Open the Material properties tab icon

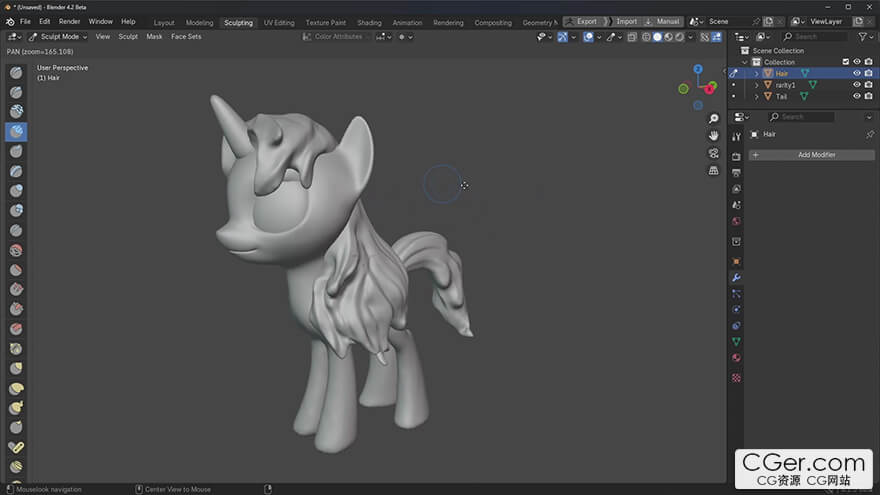(736, 358)
